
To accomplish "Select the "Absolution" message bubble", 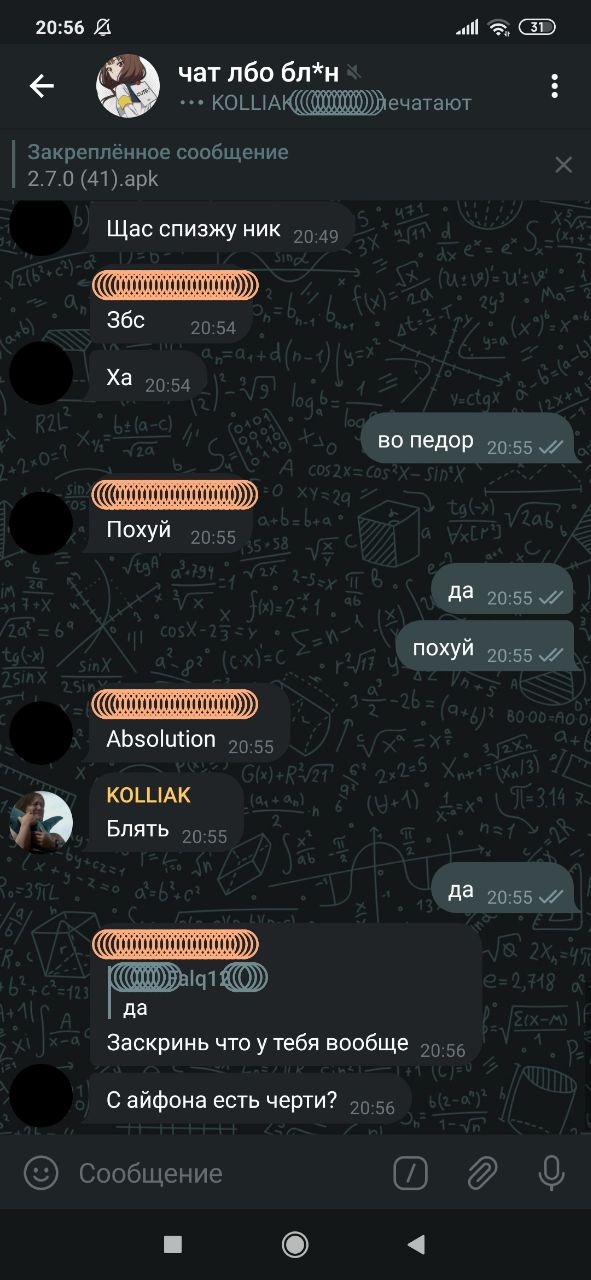I will pyautogui.click(x=190, y=722).
